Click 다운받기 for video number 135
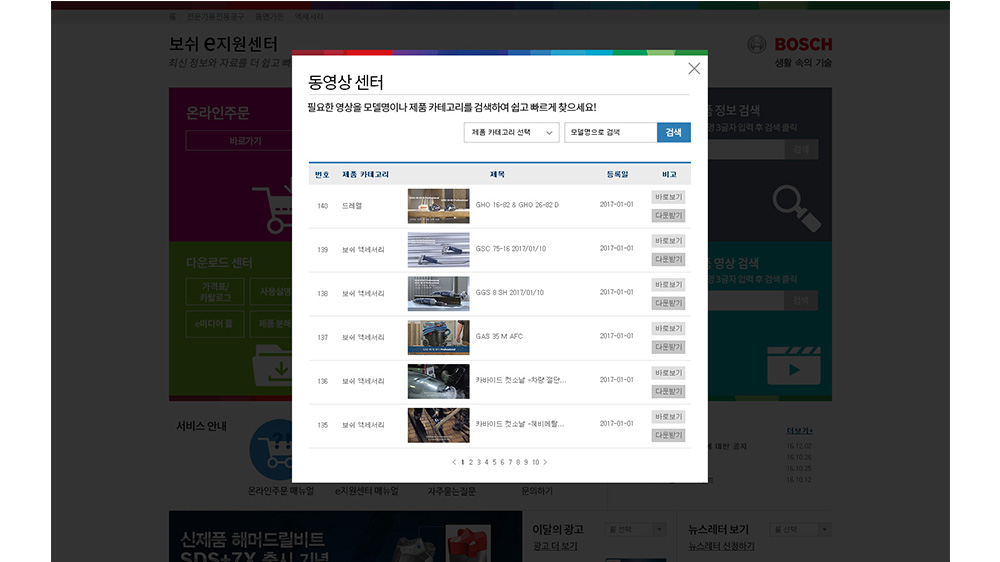This screenshot has width=1000, height=562. tap(668, 435)
